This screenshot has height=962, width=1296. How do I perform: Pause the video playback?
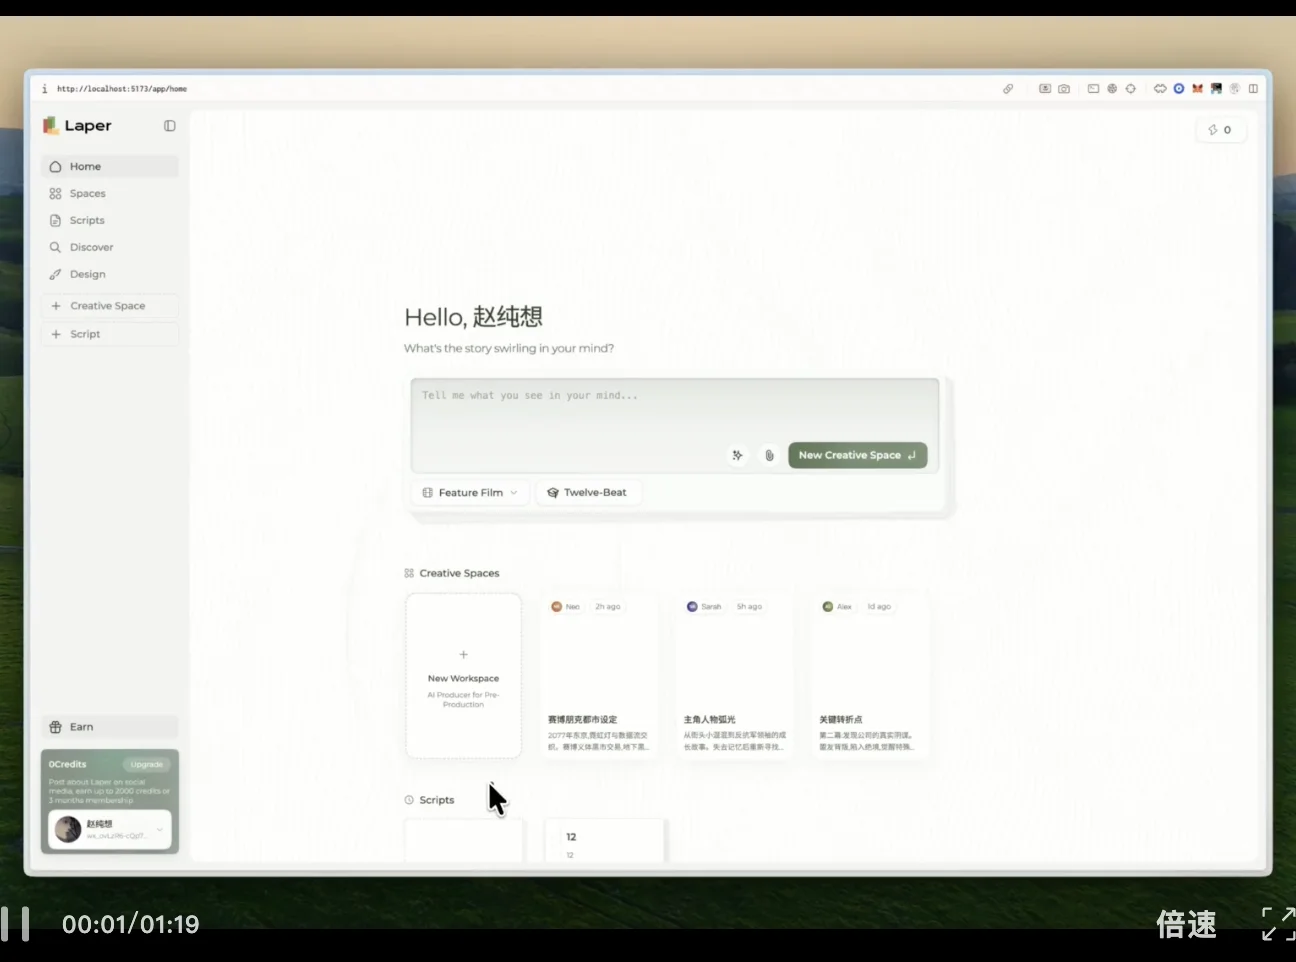[15, 923]
